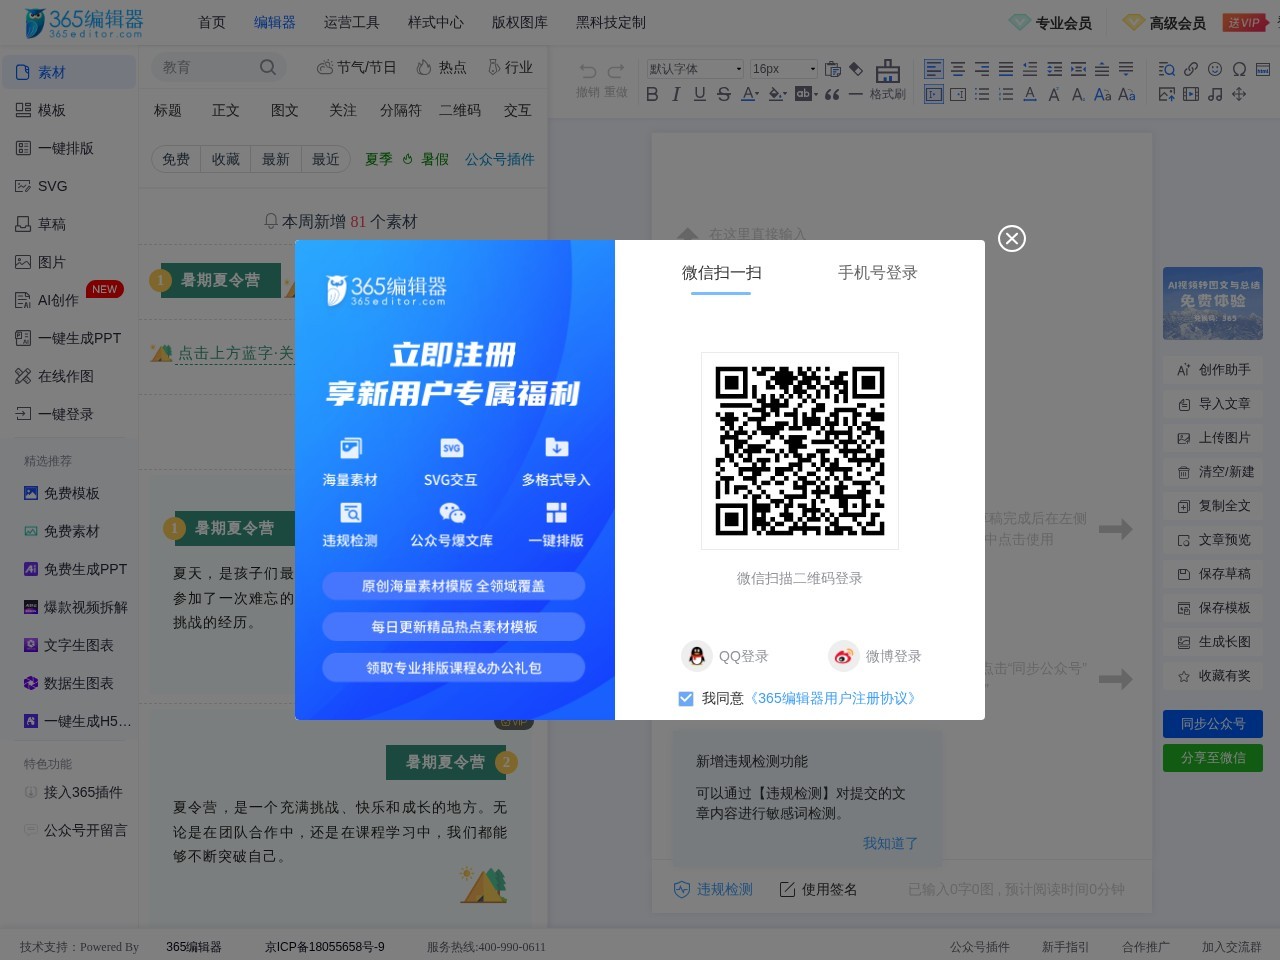Open the 365编辑器用户注册协议 link
This screenshot has width=1280, height=960.
(835, 698)
